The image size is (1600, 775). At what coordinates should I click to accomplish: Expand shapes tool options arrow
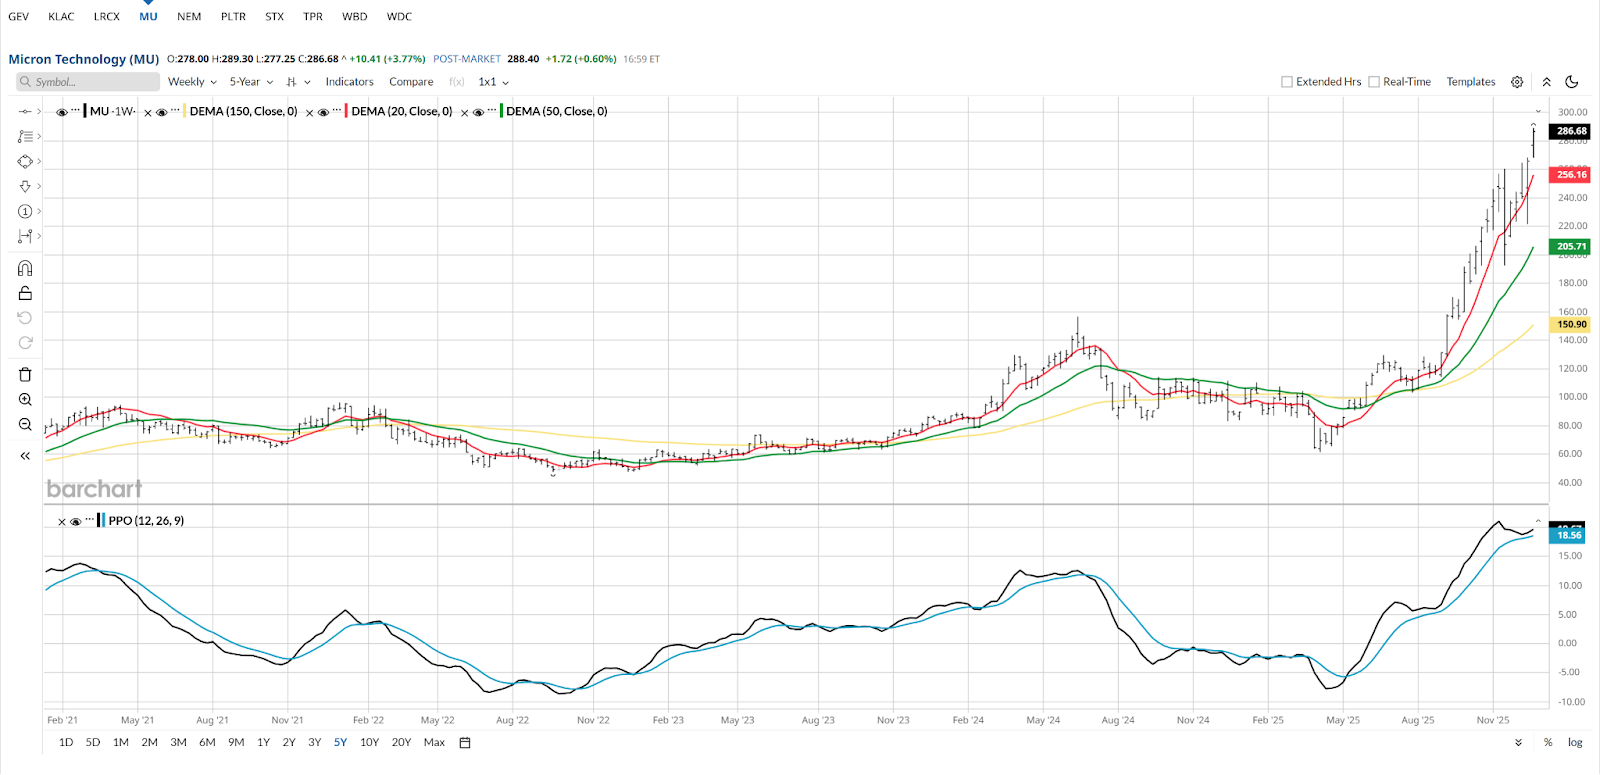coord(39,161)
